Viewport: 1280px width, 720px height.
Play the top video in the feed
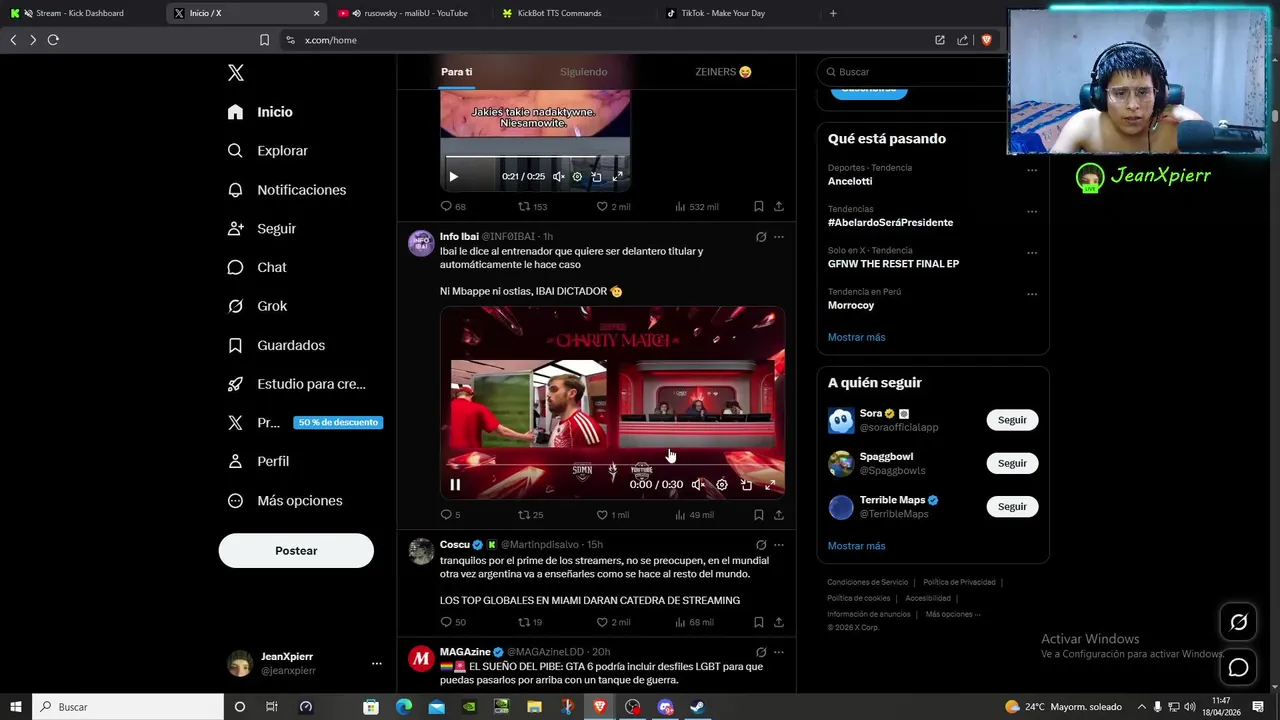(x=453, y=177)
